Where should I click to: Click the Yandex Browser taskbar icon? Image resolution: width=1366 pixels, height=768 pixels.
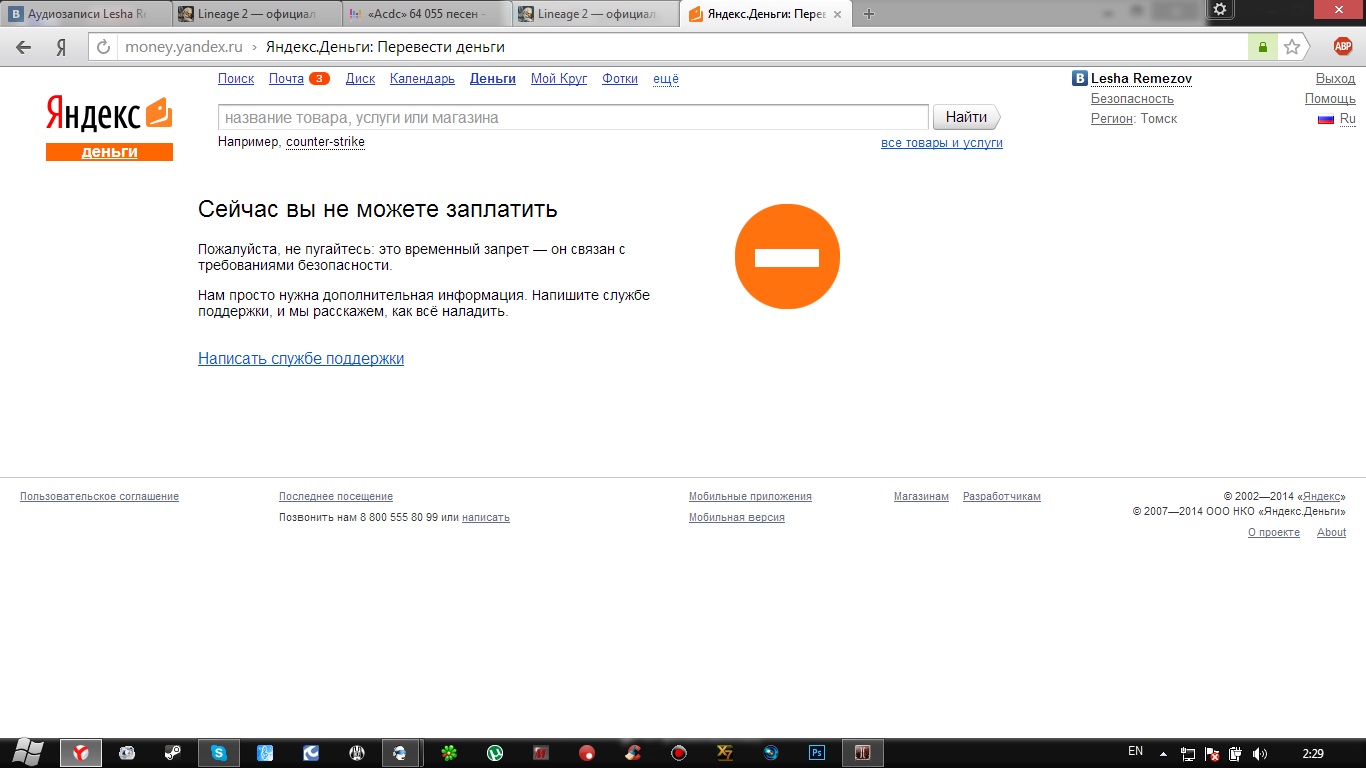coord(81,753)
